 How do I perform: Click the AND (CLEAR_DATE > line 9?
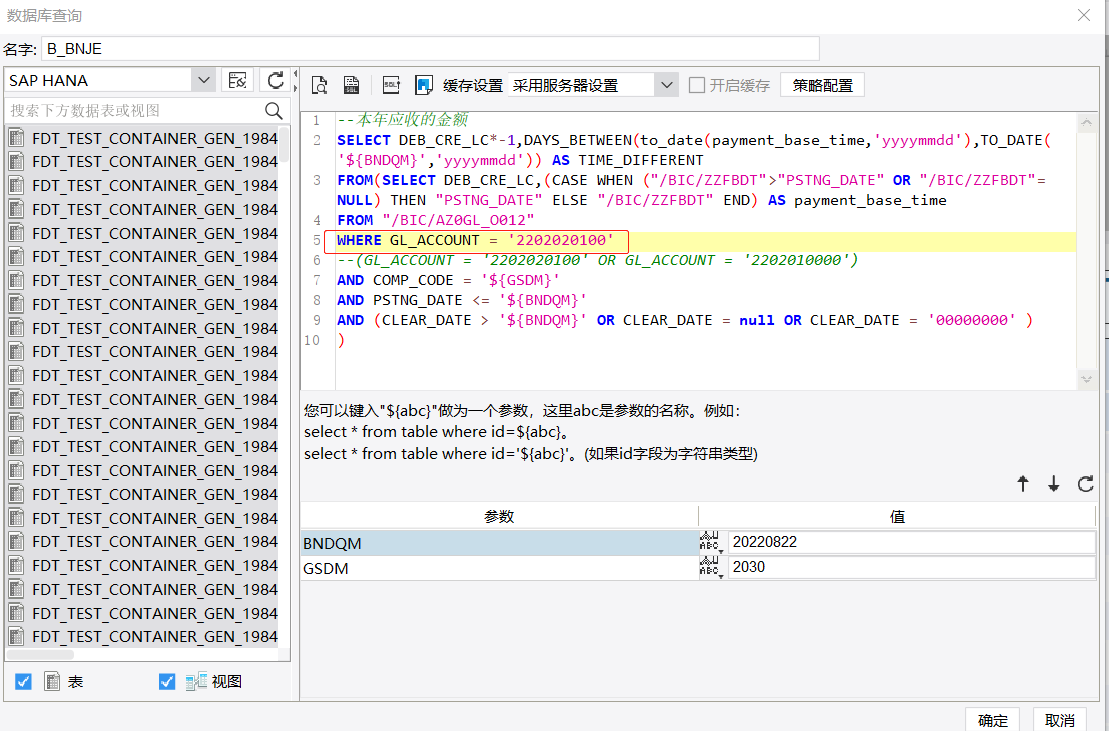tap(685, 320)
